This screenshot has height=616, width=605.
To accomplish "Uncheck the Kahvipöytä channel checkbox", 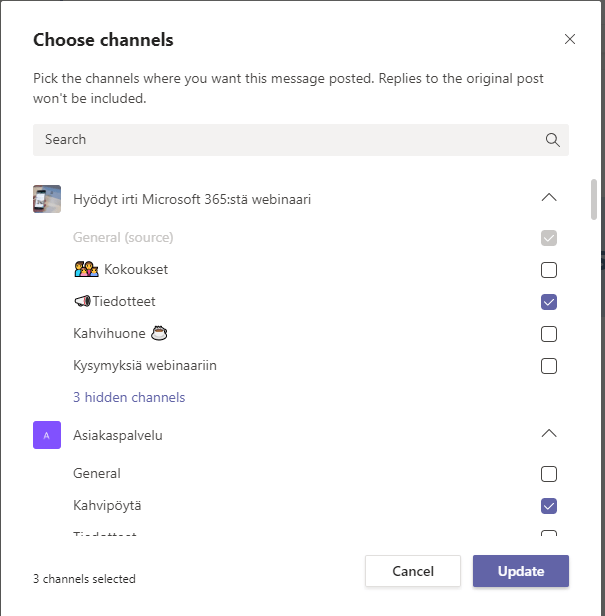I will pos(548,506).
